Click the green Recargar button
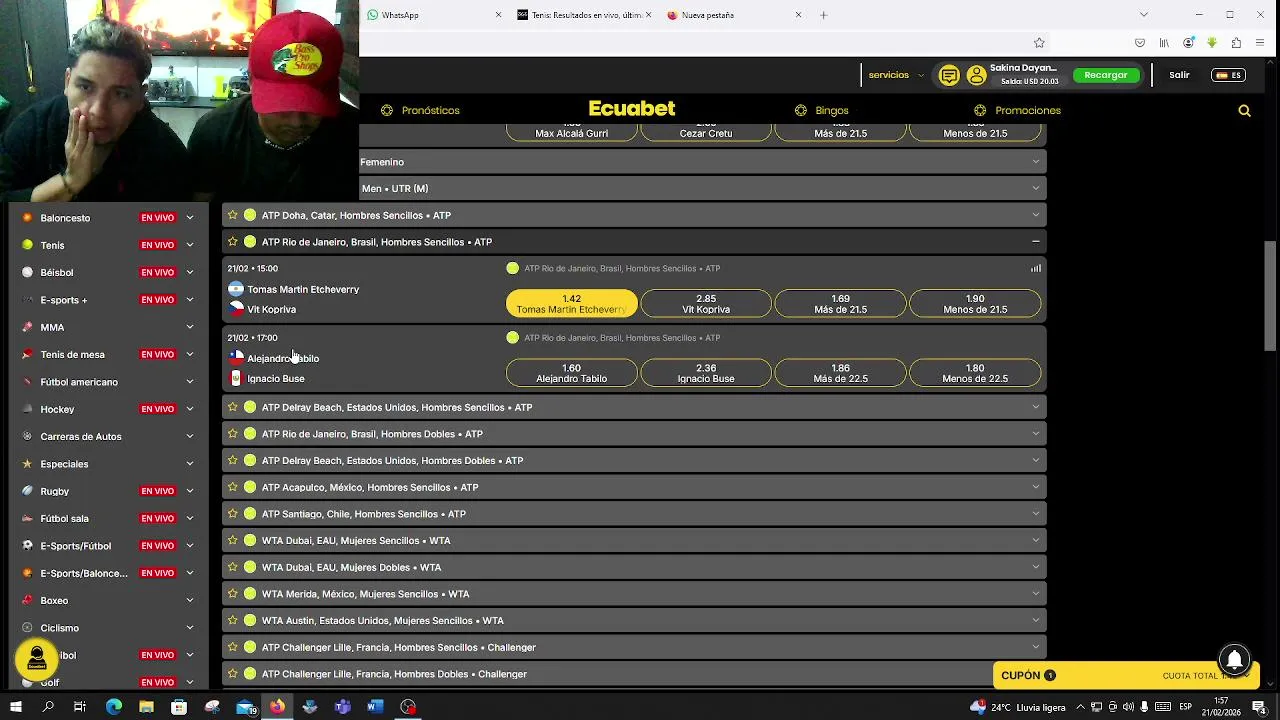The image size is (1280, 720). [1106, 75]
